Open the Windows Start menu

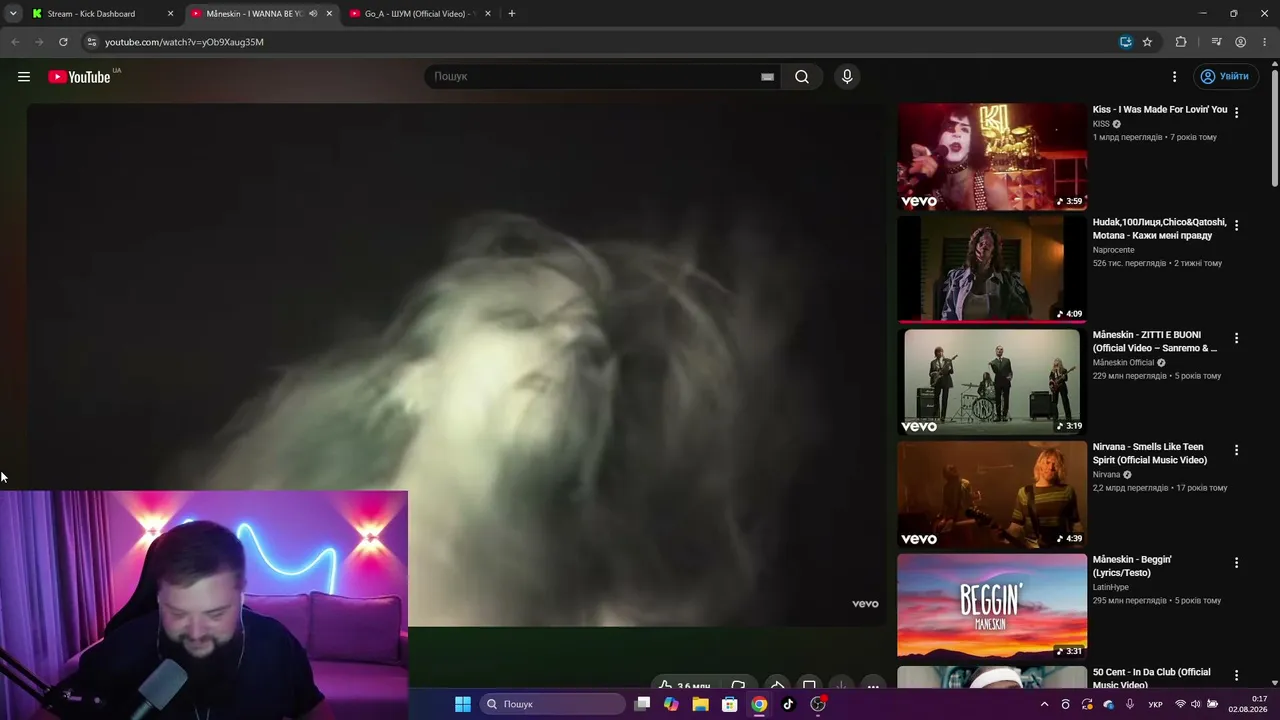point(463,704)
